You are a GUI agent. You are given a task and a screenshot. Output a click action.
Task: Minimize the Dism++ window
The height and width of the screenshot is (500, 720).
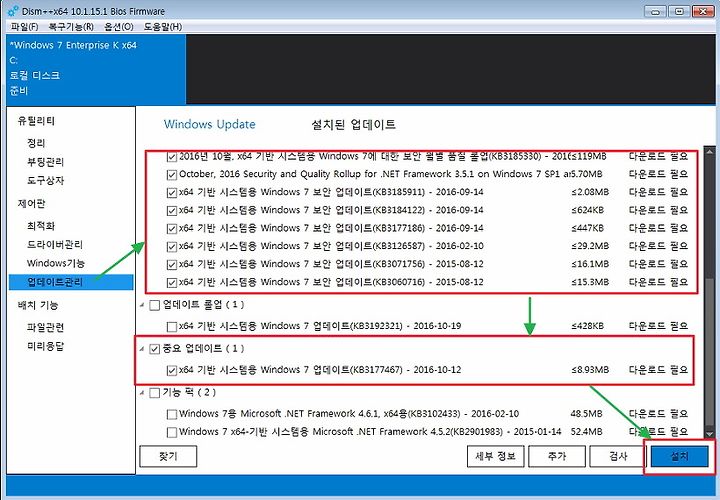coord(655,11)
